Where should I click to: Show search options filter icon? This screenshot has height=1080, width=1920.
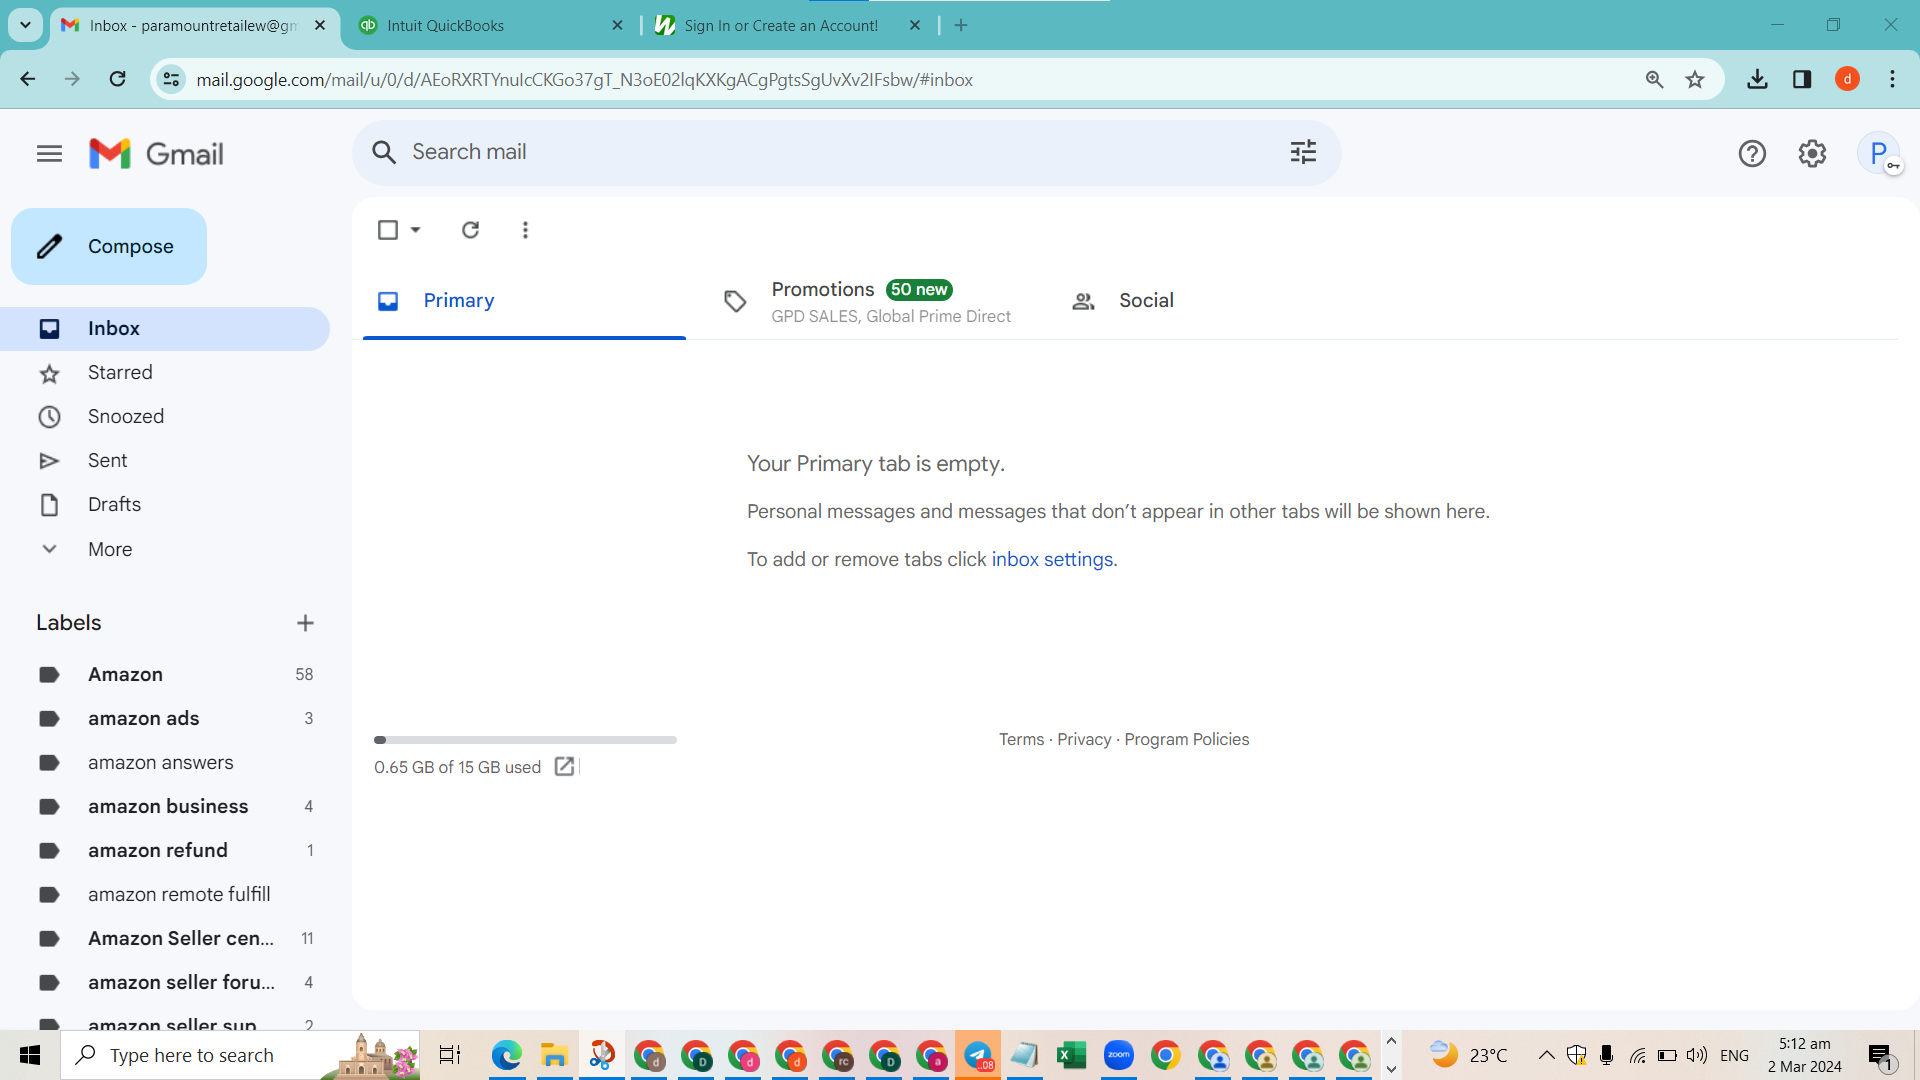click(1303, 152)
